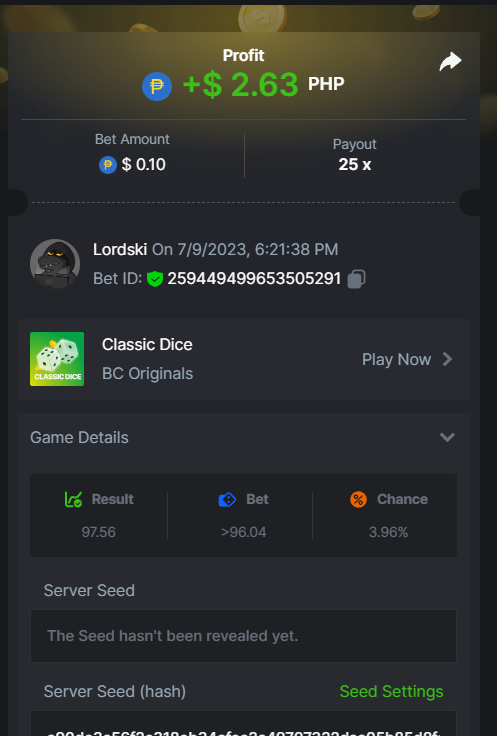Image resolution: width=497 pixels, height=736 pixels.
Task: Expand the Game Details section header
Action: (244, 437)
